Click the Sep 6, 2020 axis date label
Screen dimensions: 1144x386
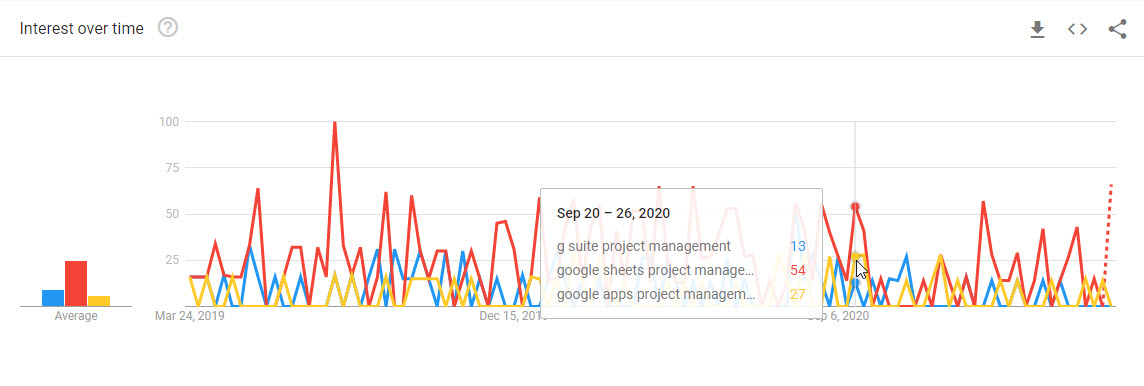point(839,317)
